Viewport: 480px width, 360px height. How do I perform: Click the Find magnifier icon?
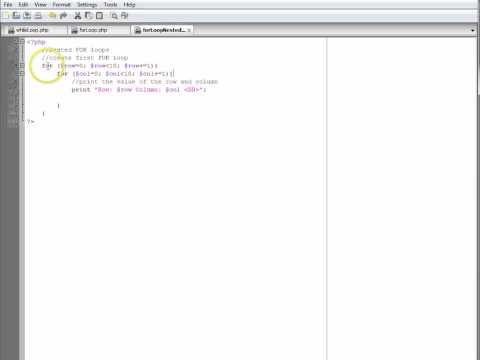click(114, 16)
